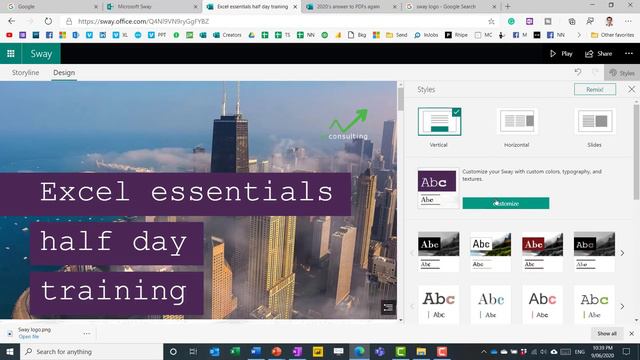Screen dimensions: 640x360
Task: Close the Styles pane
Action: pyautogui.click(x=631, y=89)
